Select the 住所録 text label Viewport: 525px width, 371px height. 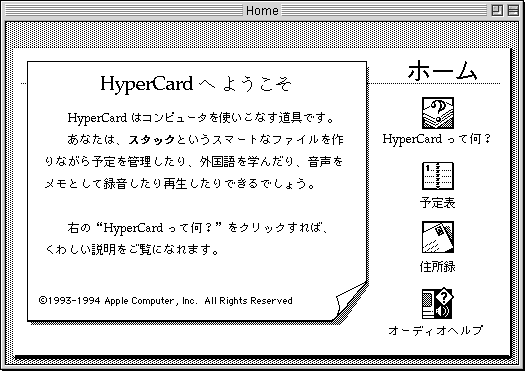(437, 267)
